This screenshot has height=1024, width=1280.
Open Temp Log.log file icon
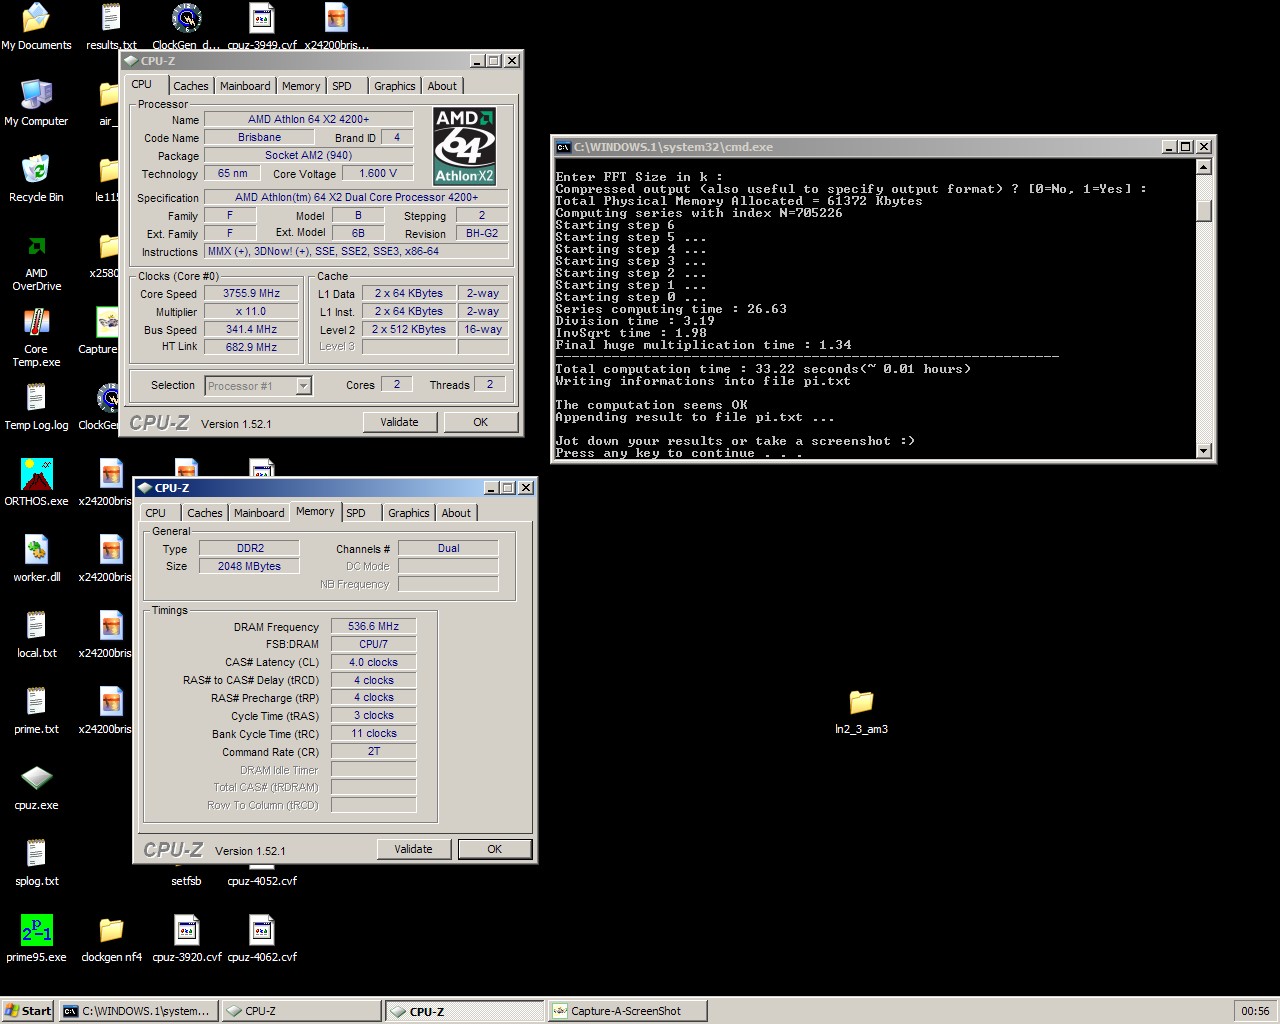[36, 407]
